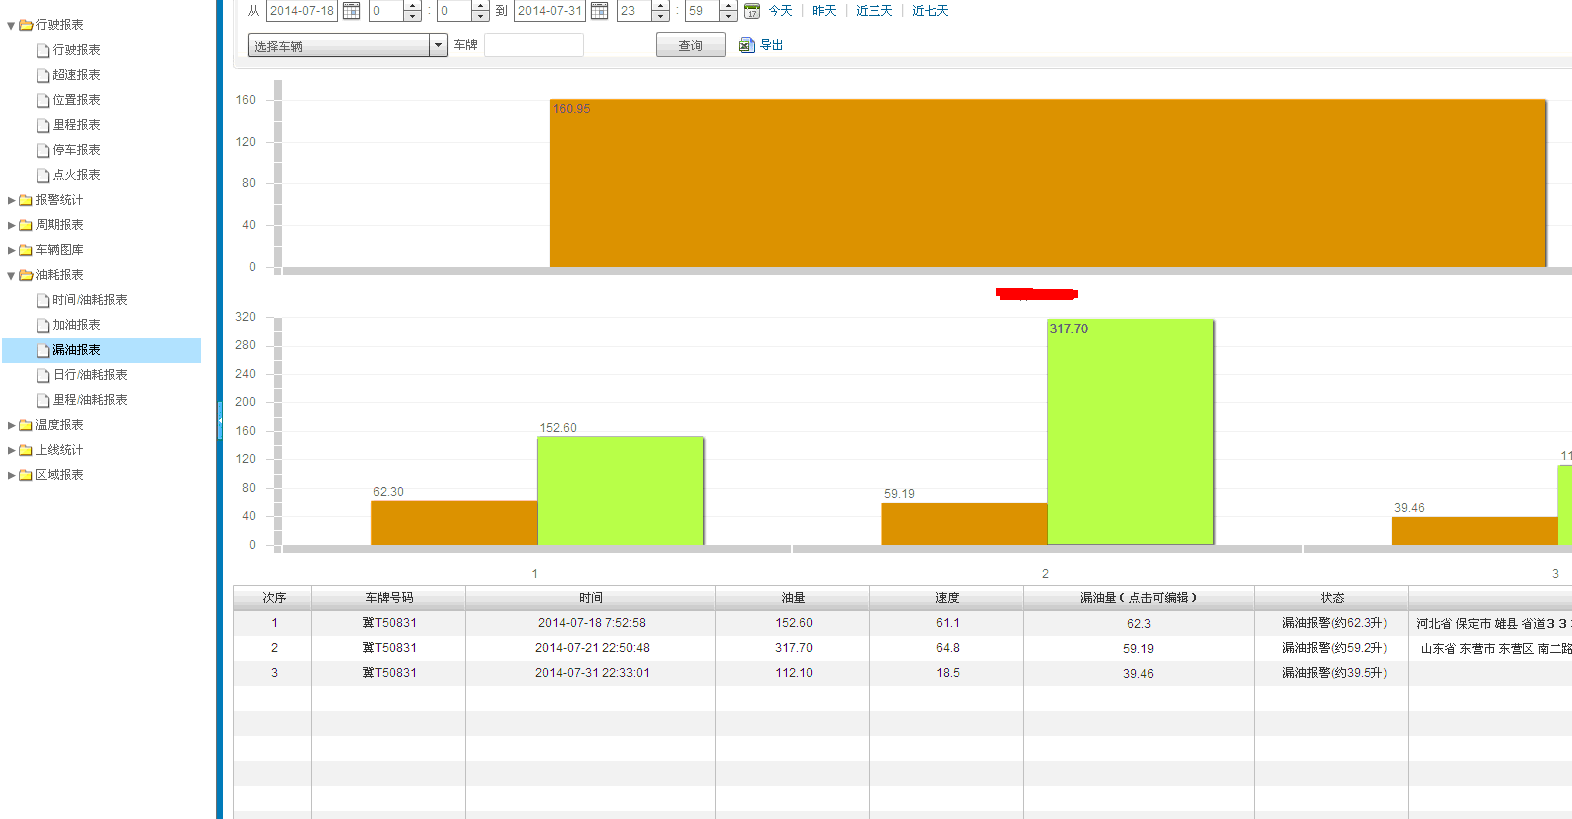Expand the 报警统计 tree node
This screenshot has height=819, width=1572.
12,200
